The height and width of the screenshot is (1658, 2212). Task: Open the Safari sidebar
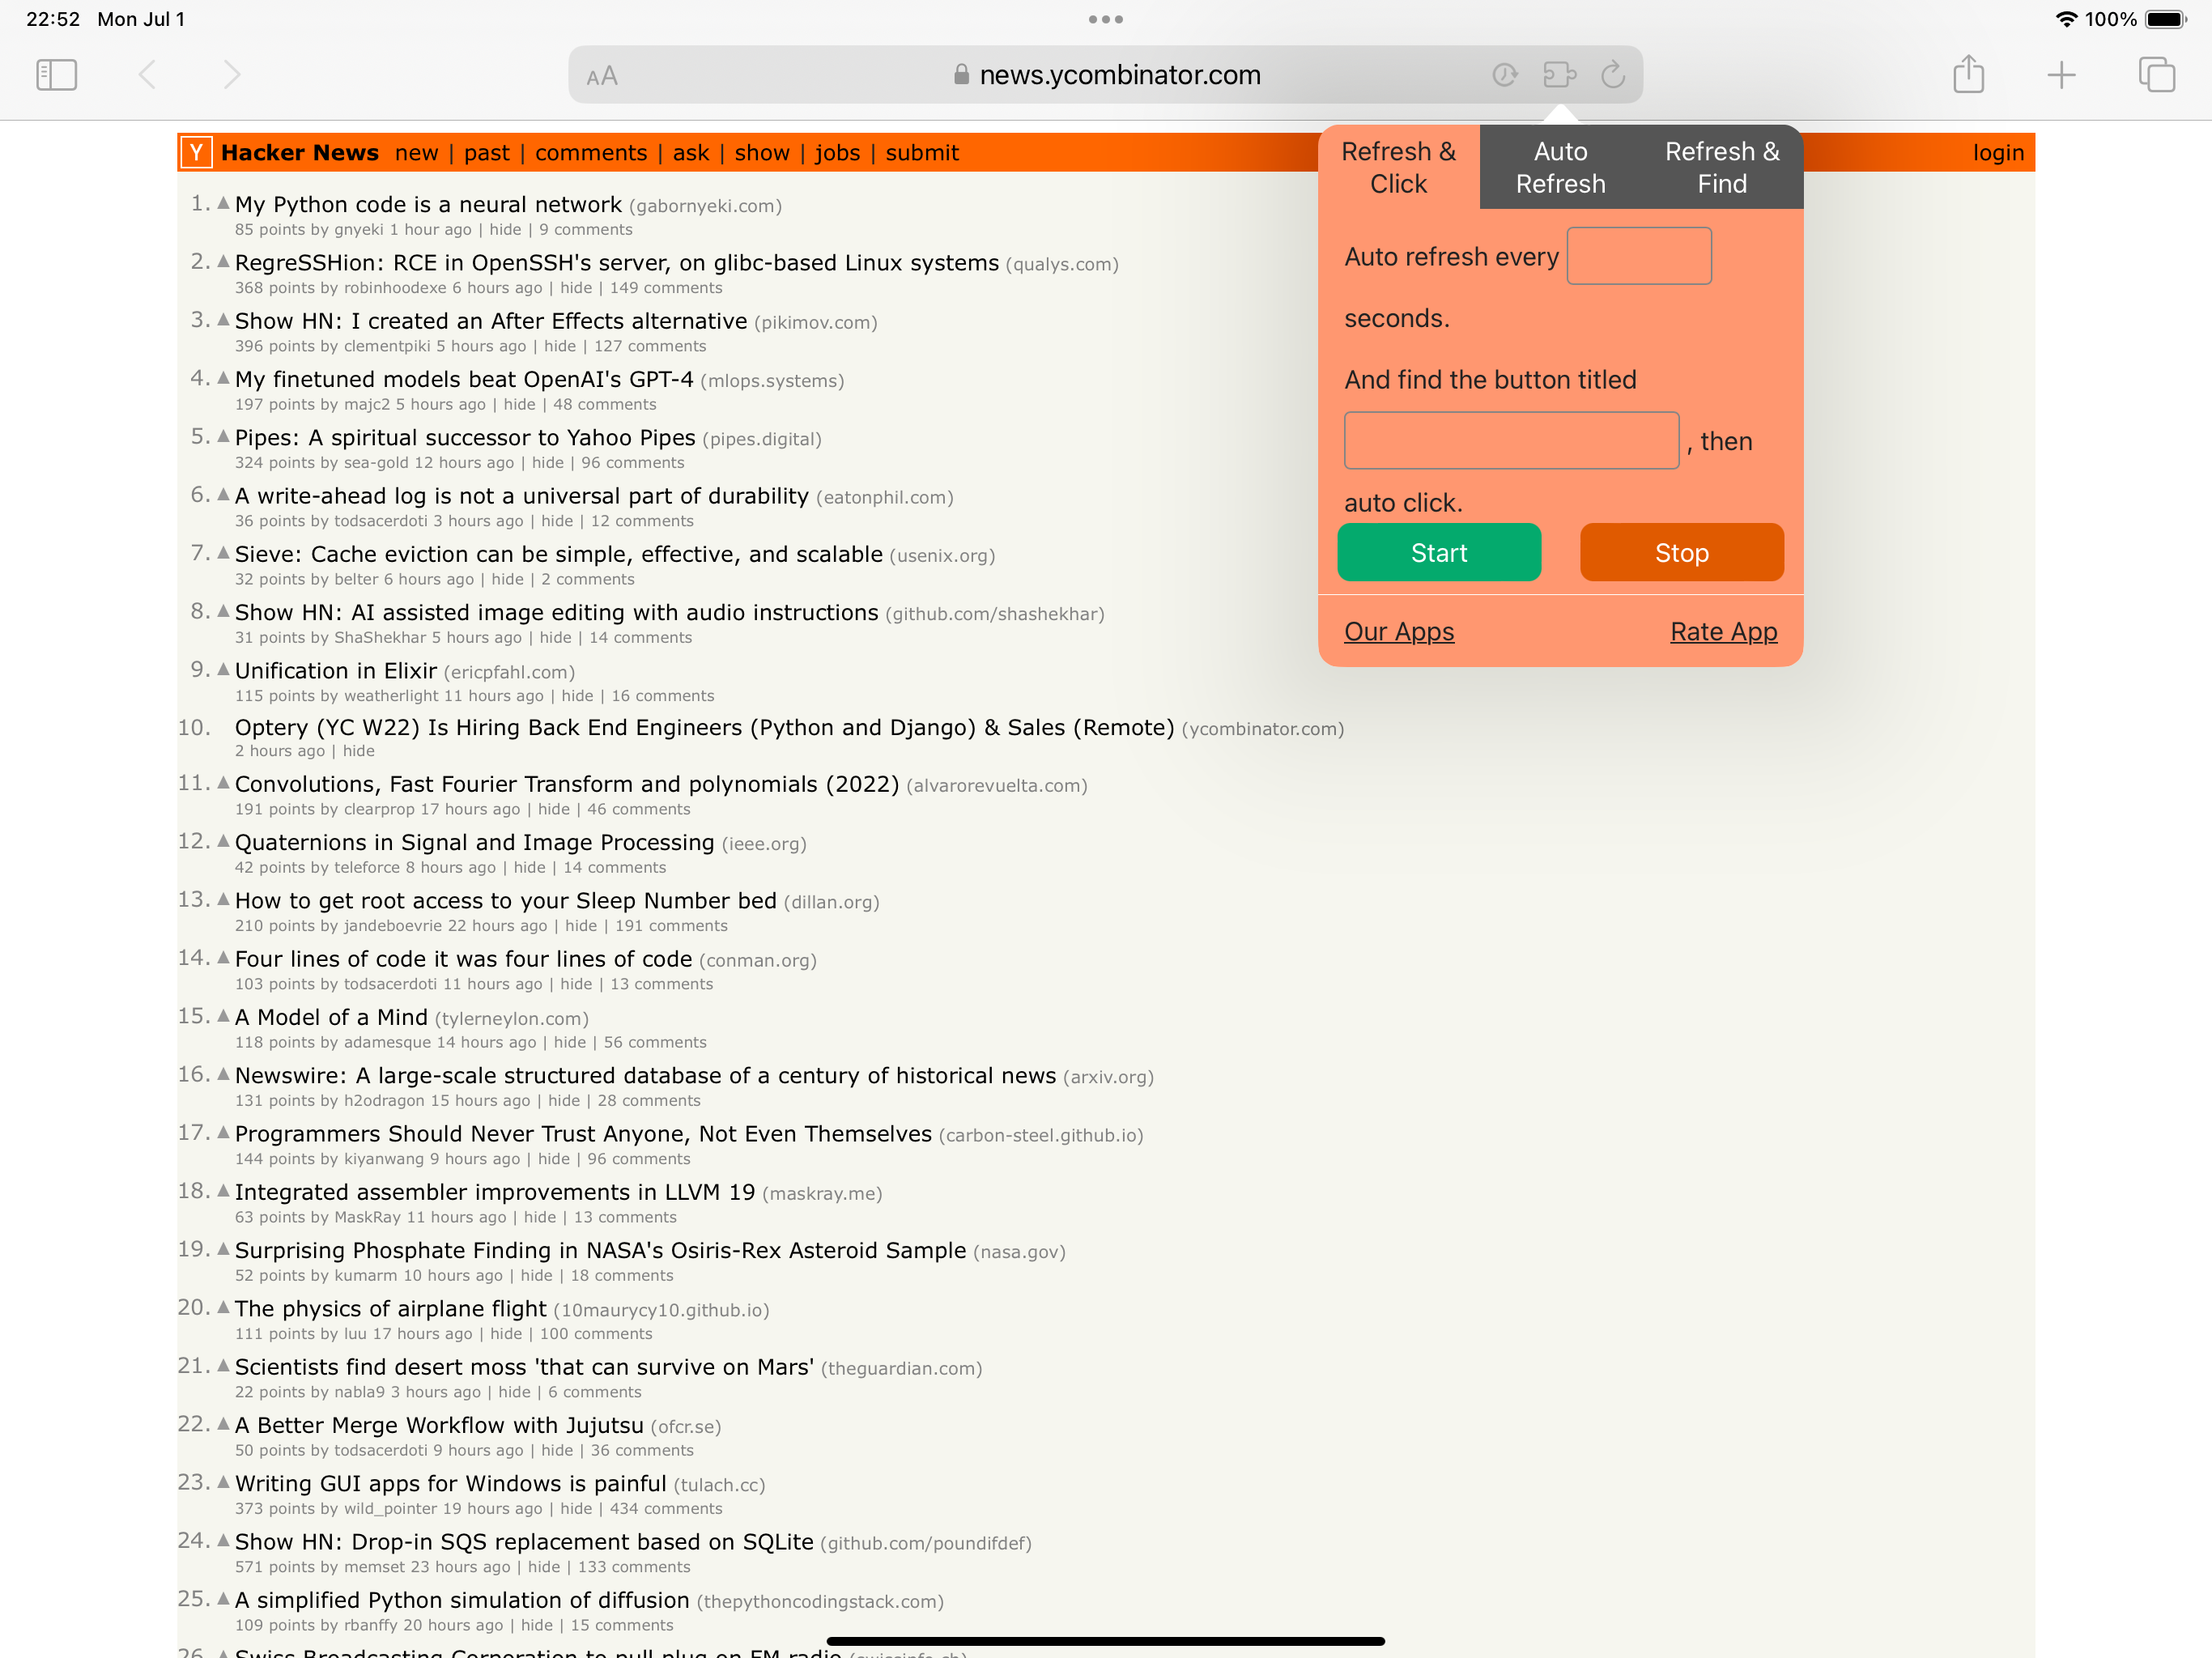pos(56,75)
